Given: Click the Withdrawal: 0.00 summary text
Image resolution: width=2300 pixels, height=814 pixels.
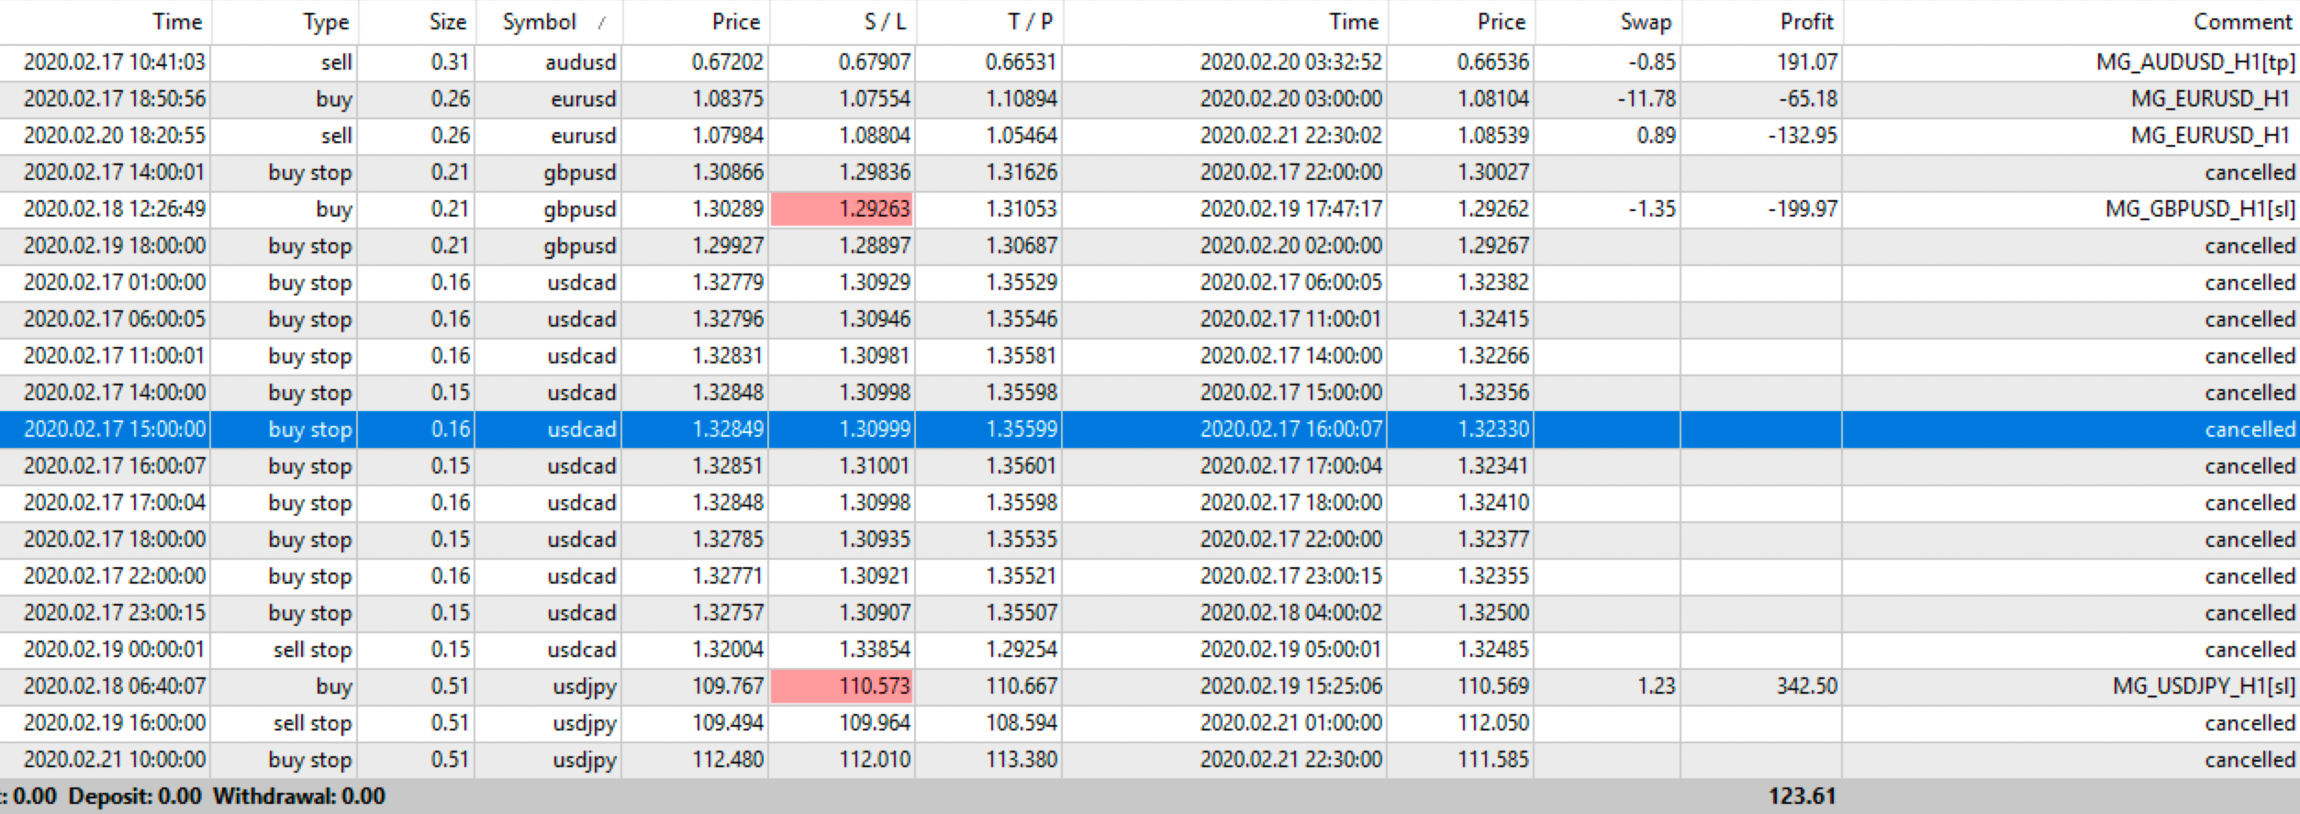Looking at the screenshot, I should click(x=299, y=796).
